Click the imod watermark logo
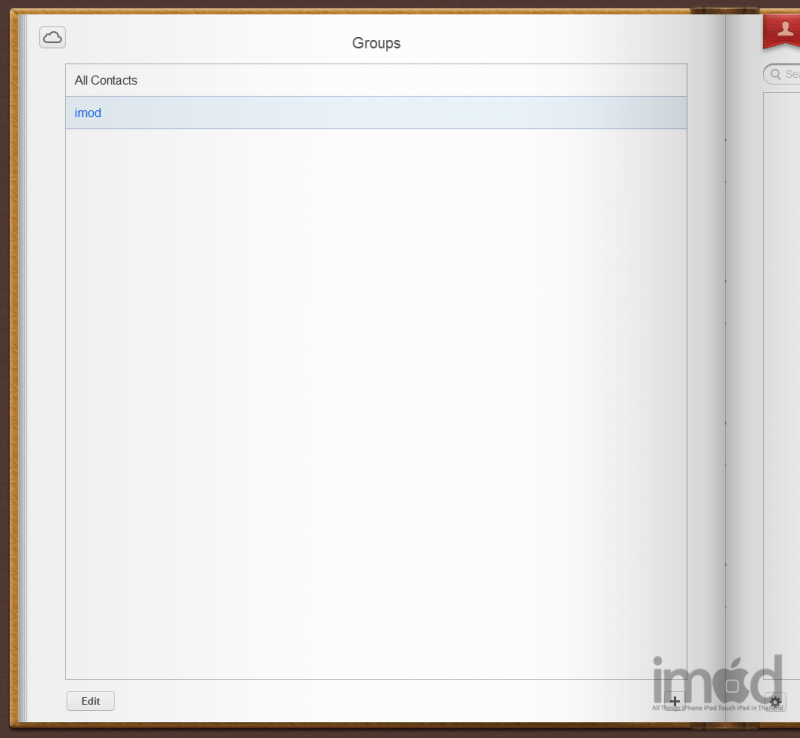 pyautogui.click(x=716, y=680)
